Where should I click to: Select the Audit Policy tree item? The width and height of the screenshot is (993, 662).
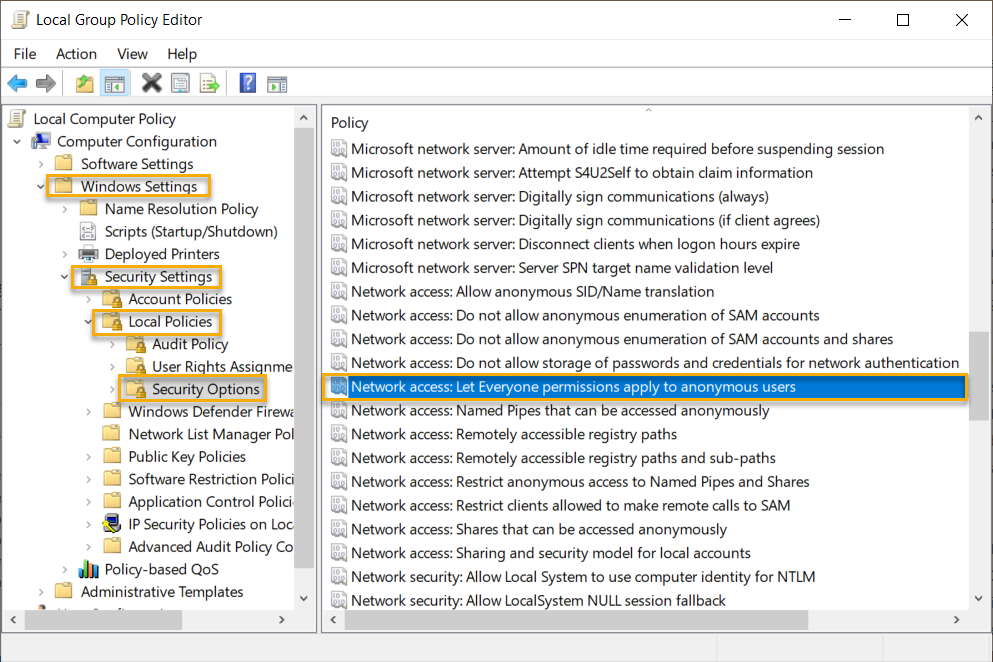tap(188, 343)
